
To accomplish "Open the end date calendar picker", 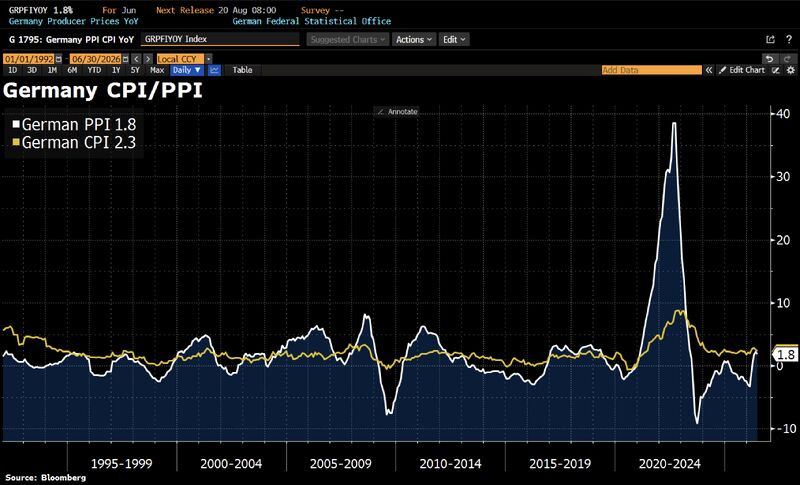I will pos(126,59).
